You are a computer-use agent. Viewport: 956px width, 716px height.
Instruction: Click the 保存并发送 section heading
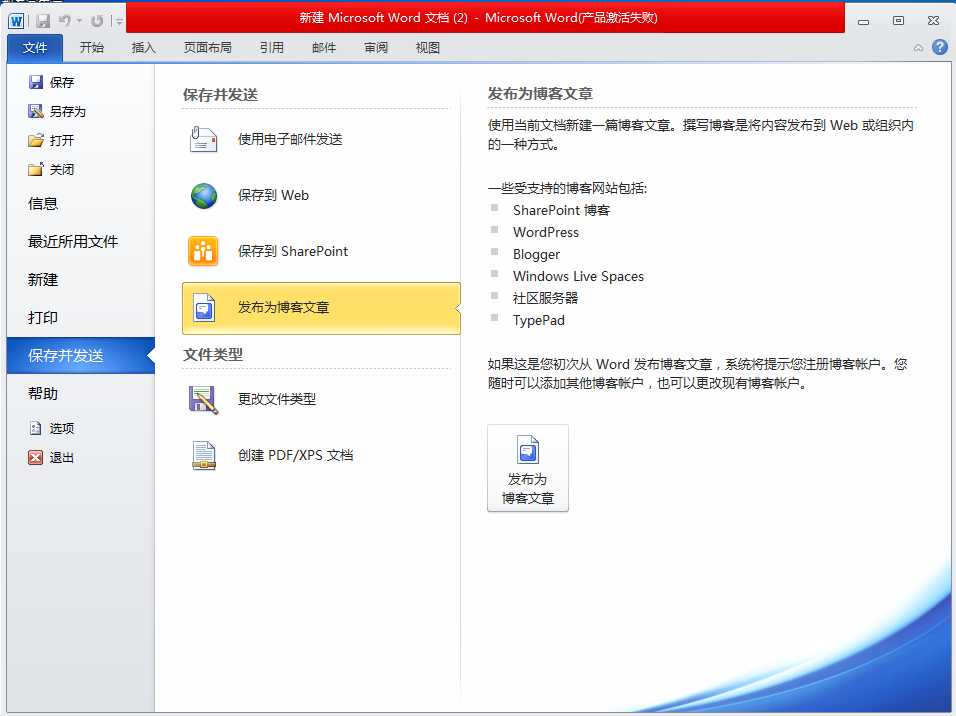point(220,95)
